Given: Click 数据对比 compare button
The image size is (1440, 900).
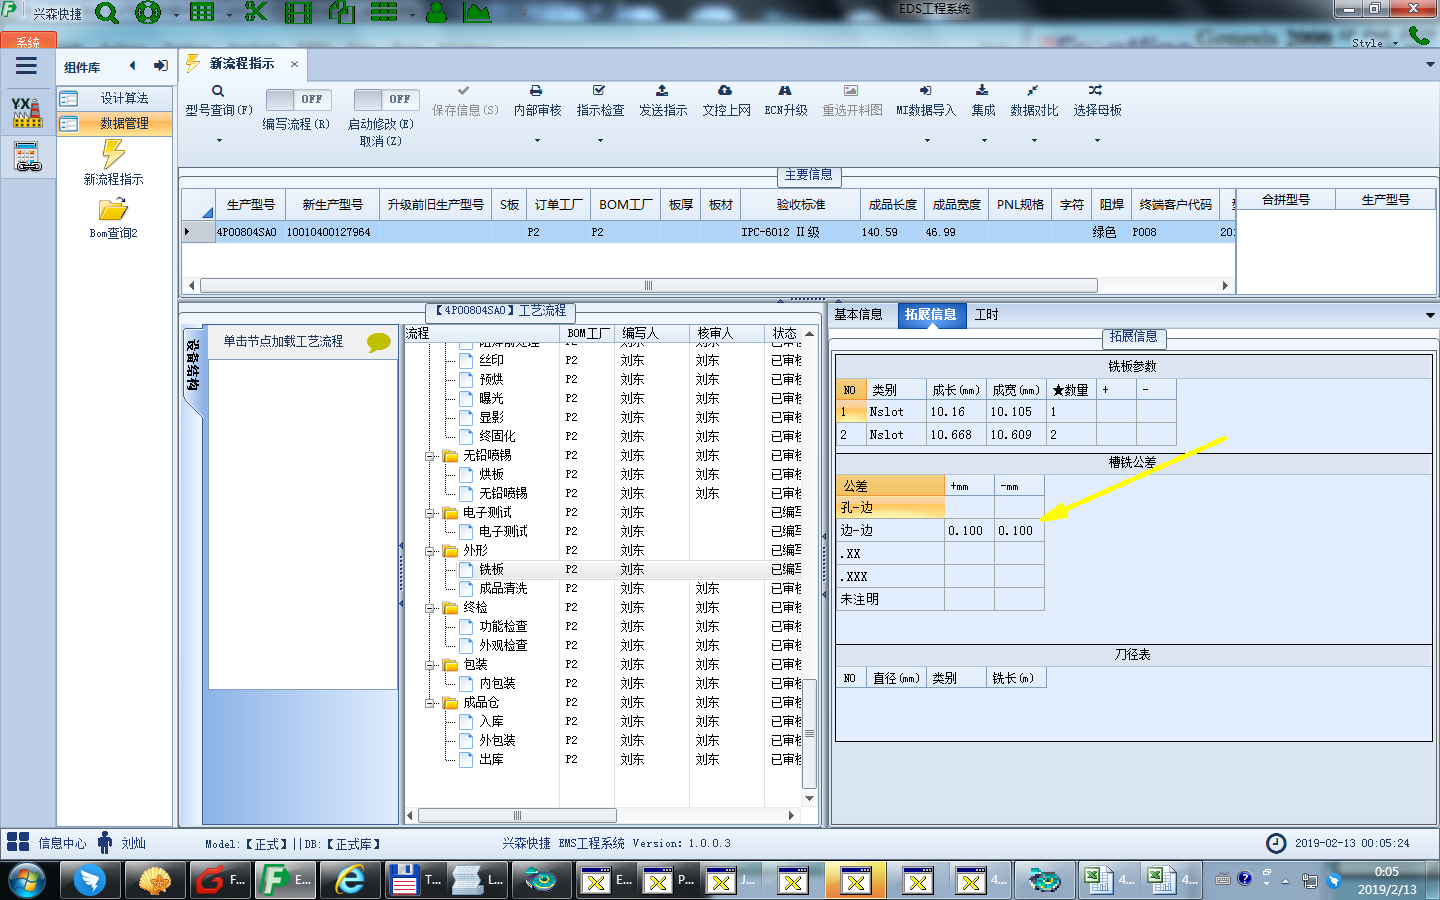Looking at the screenshot, I should click(1034, 101).
